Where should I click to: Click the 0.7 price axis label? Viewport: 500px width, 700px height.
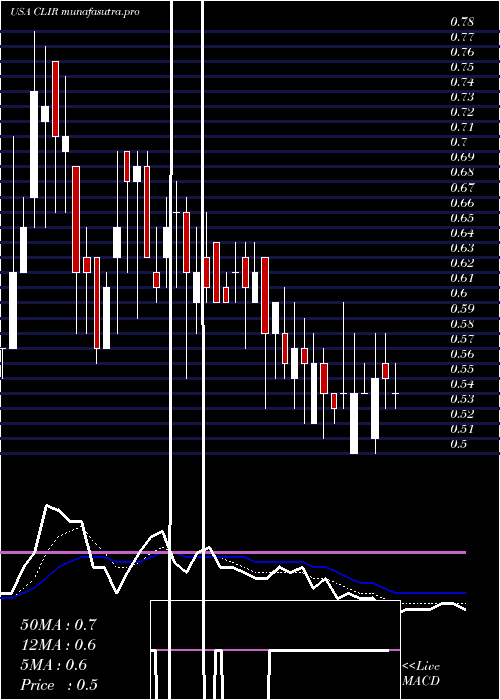coord(458,143)
